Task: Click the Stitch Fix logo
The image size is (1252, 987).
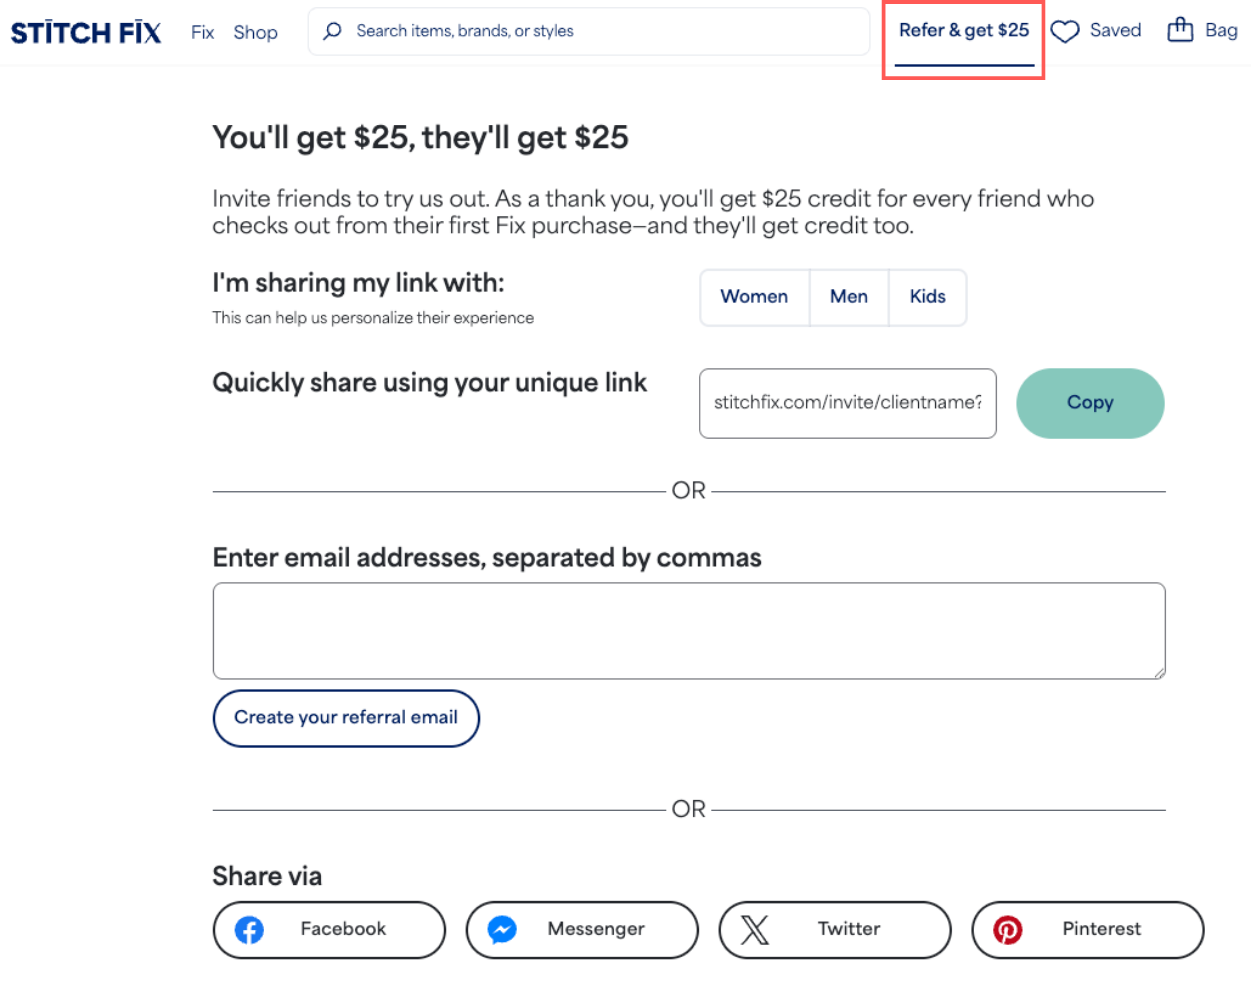Action: coord(86,33)
